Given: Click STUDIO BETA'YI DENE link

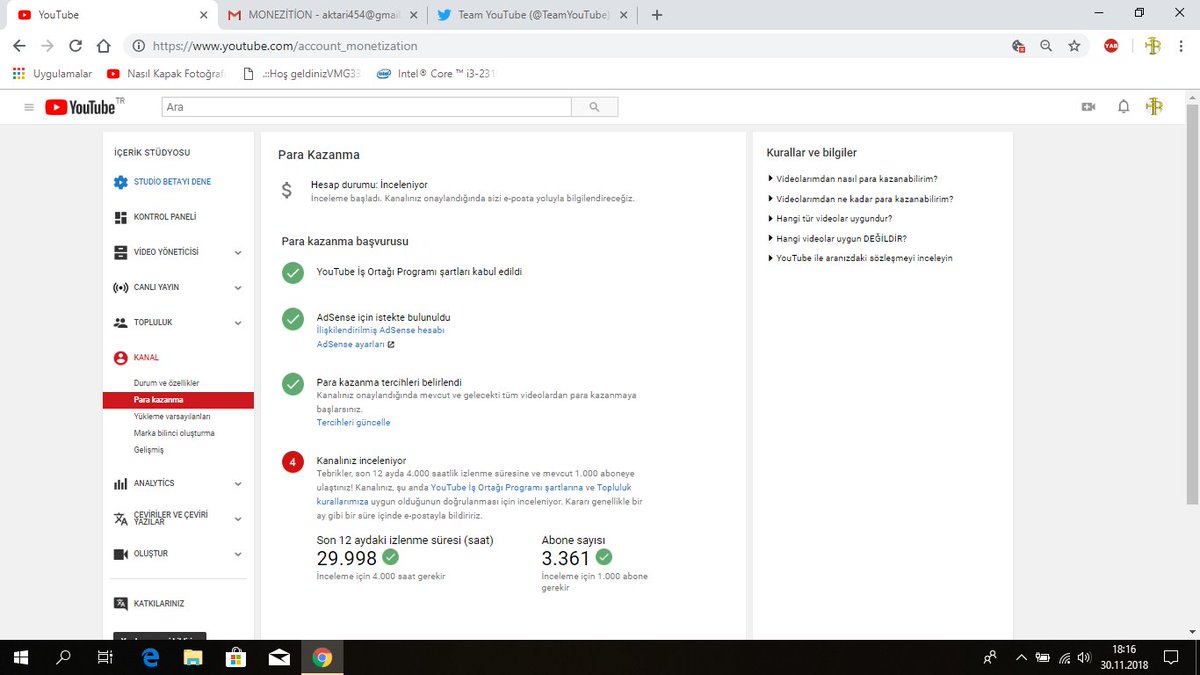Looking at the screenshot, I should (x=172, y=182).
